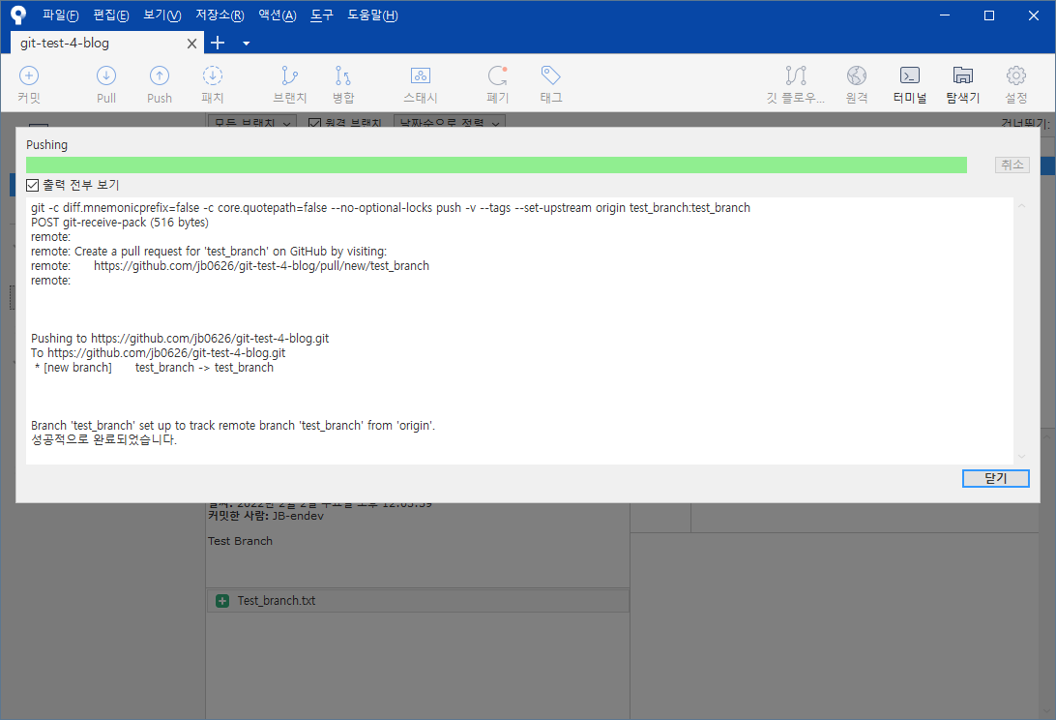Click the added-file icon beside Test_branch.txt

pos(222,601)
